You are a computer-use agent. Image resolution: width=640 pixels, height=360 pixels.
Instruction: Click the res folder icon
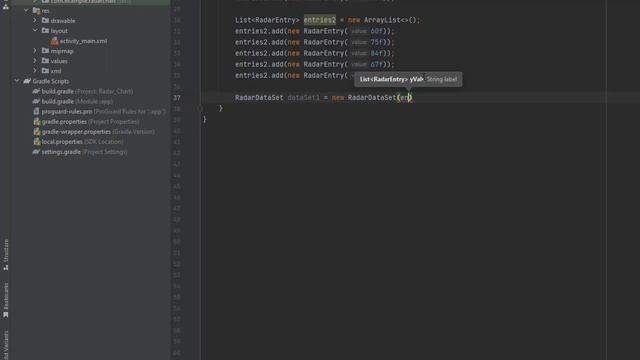36,11
